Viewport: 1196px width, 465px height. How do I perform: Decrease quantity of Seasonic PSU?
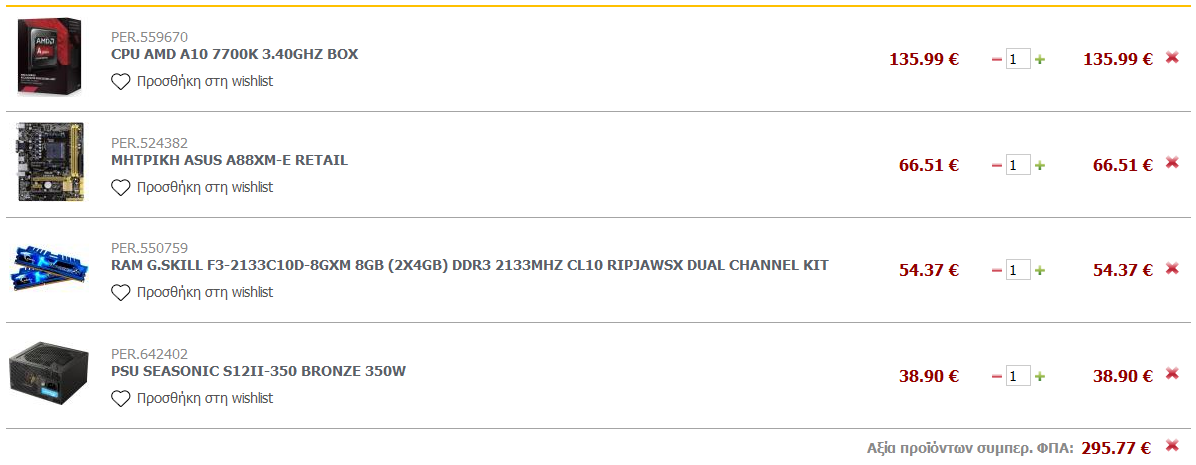[x=996, y=377]
